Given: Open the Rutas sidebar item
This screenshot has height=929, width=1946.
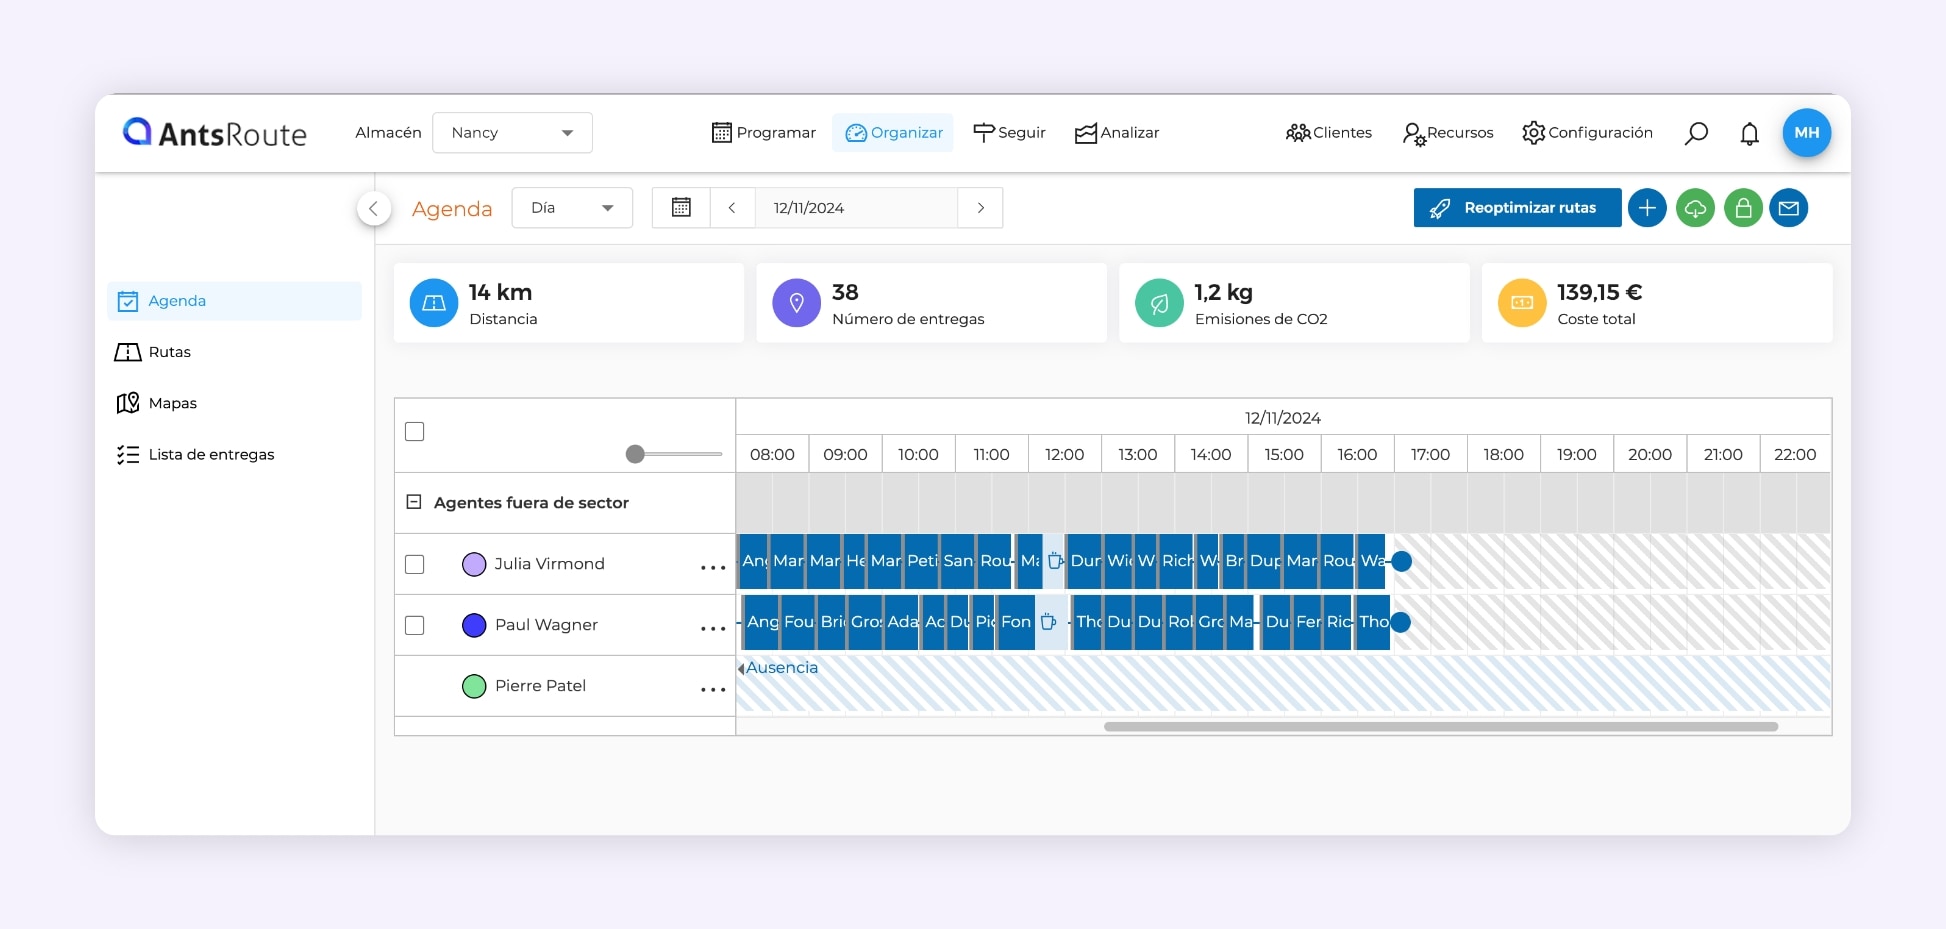Looking at the screenshot, I should click(x=169, y=352).
